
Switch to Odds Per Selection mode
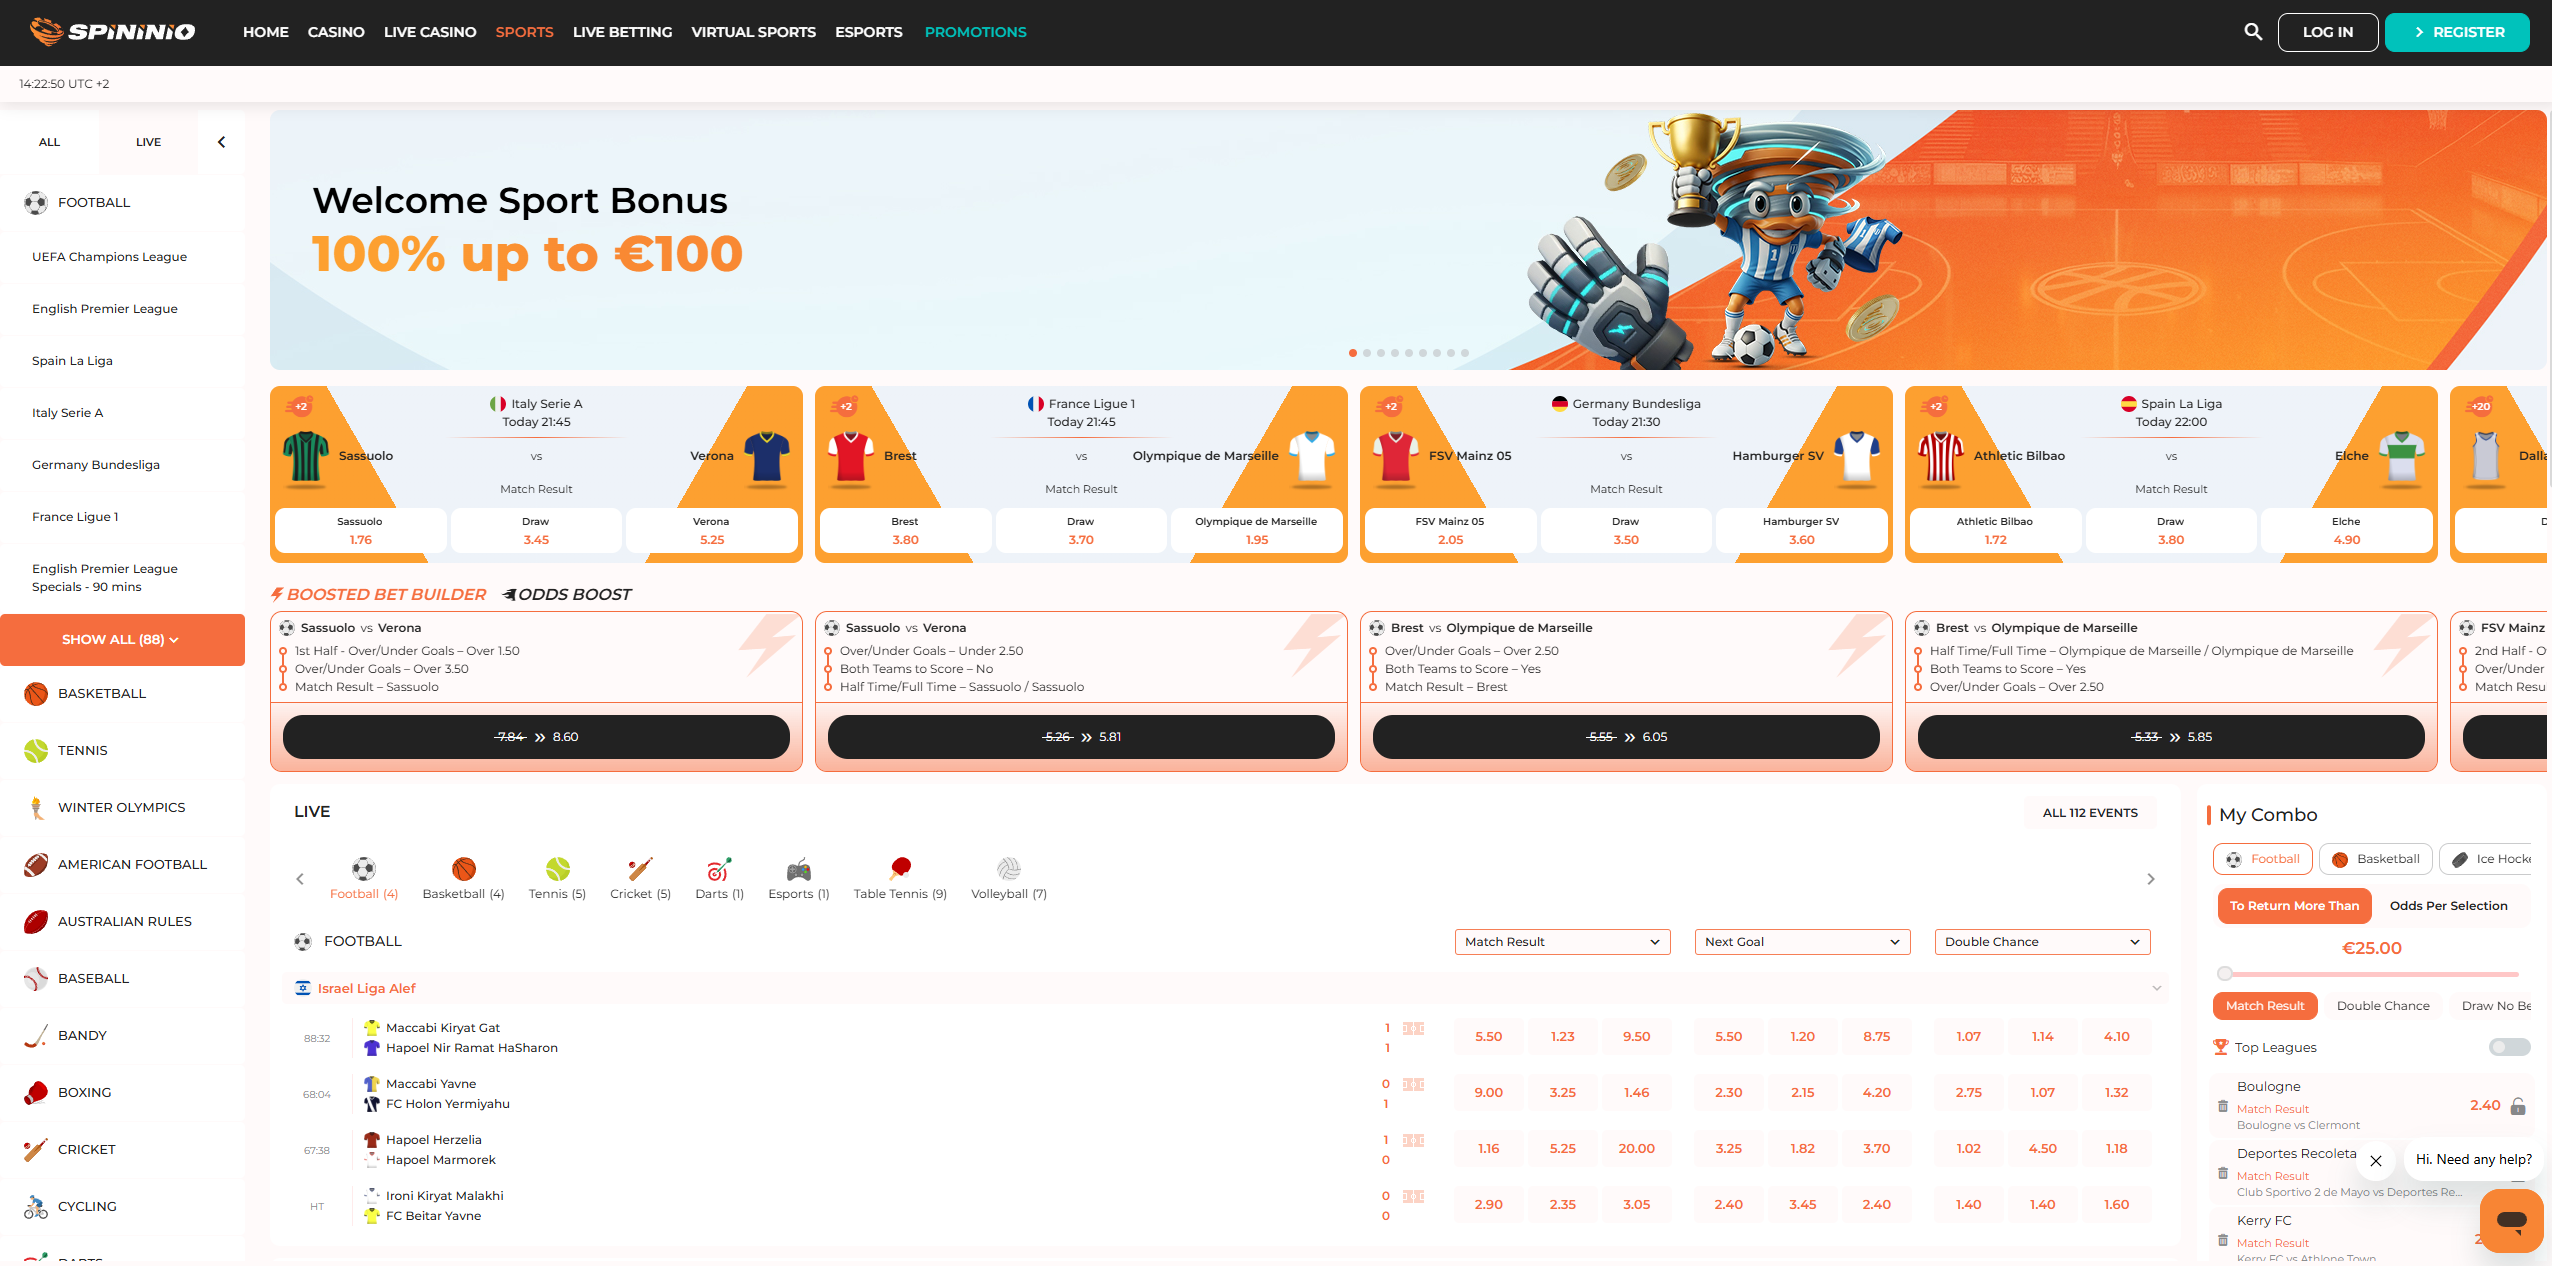[x=2449, y=905]
